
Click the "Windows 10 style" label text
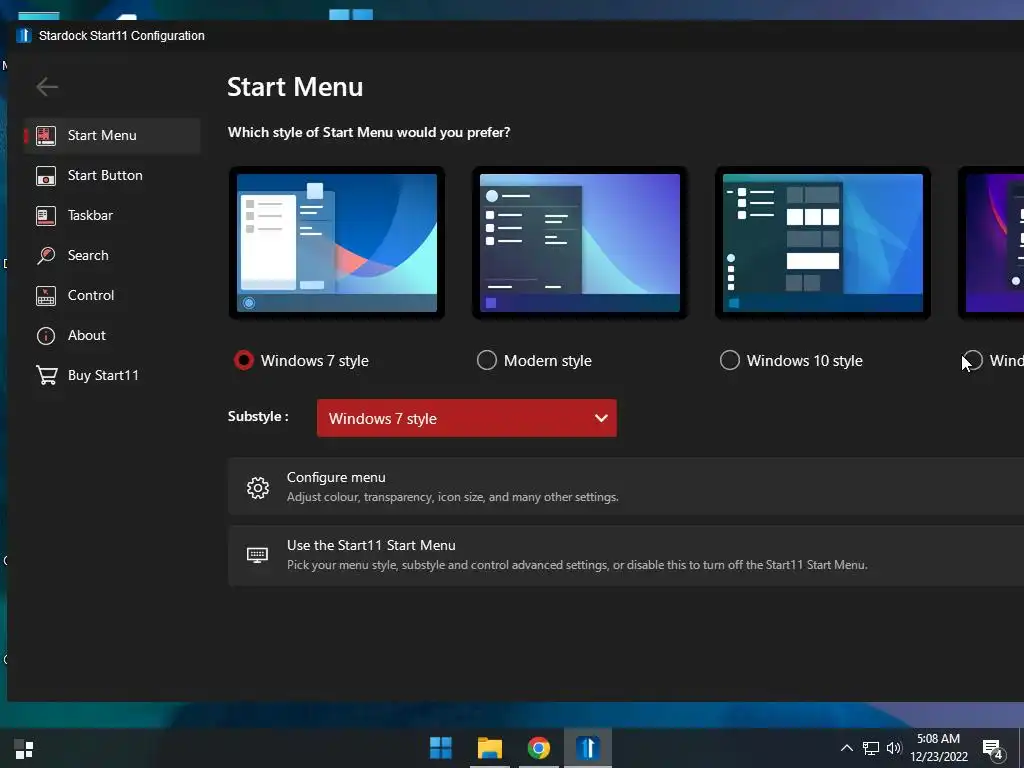click(x=805, y=361)
